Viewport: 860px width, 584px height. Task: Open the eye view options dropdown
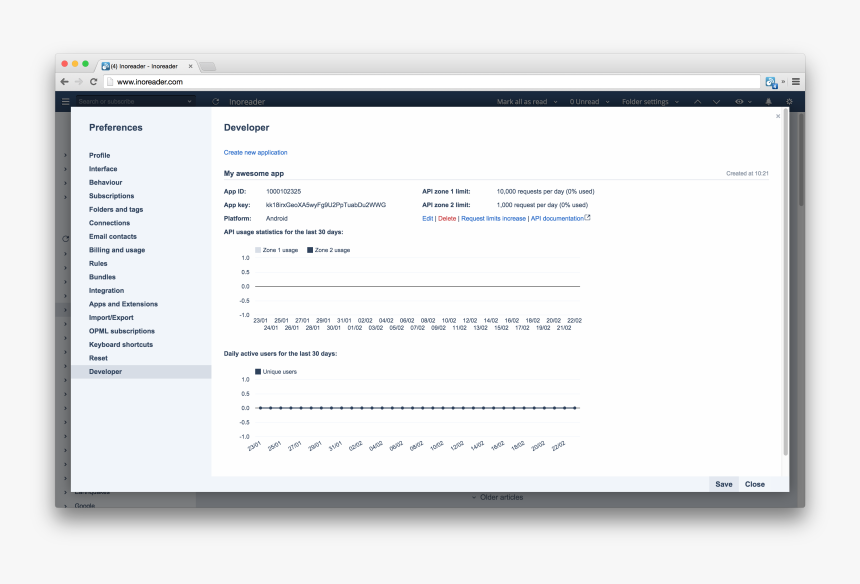(x=743, y=101)
